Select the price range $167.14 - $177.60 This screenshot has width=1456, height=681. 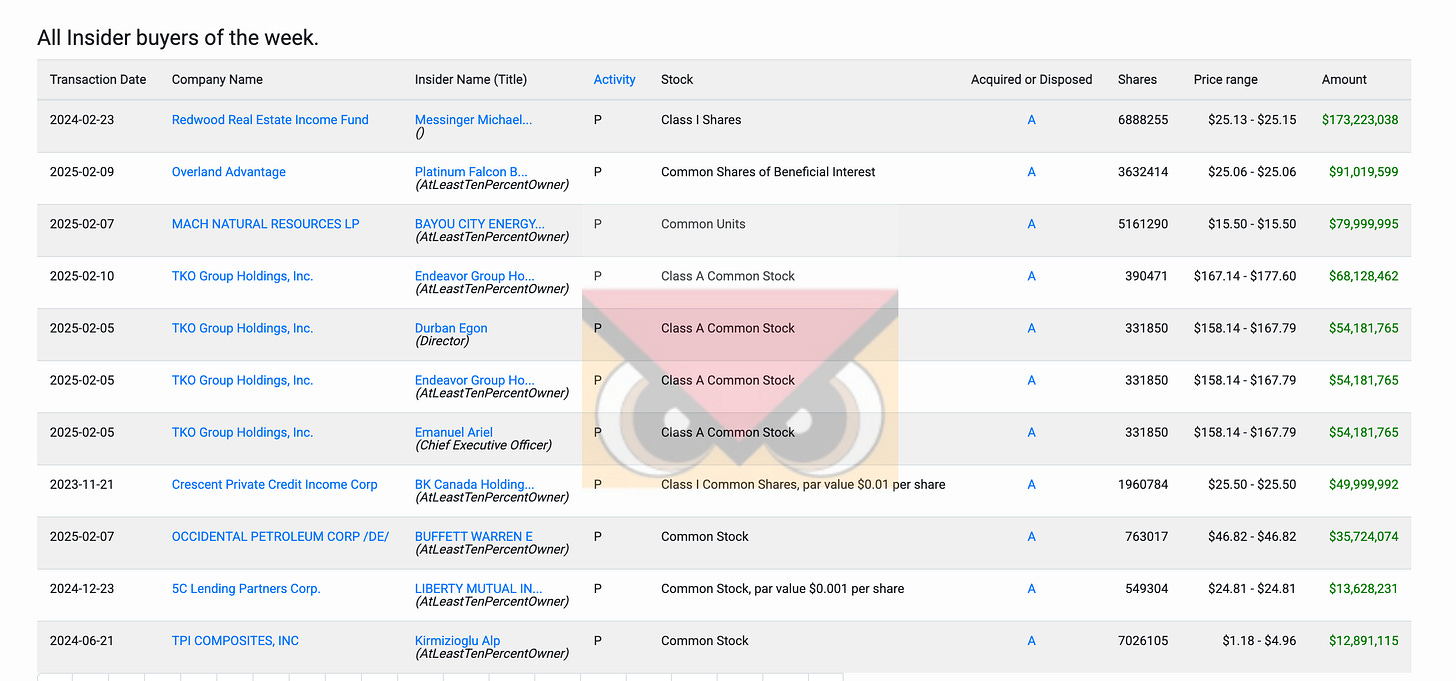tap(1245, 275)
